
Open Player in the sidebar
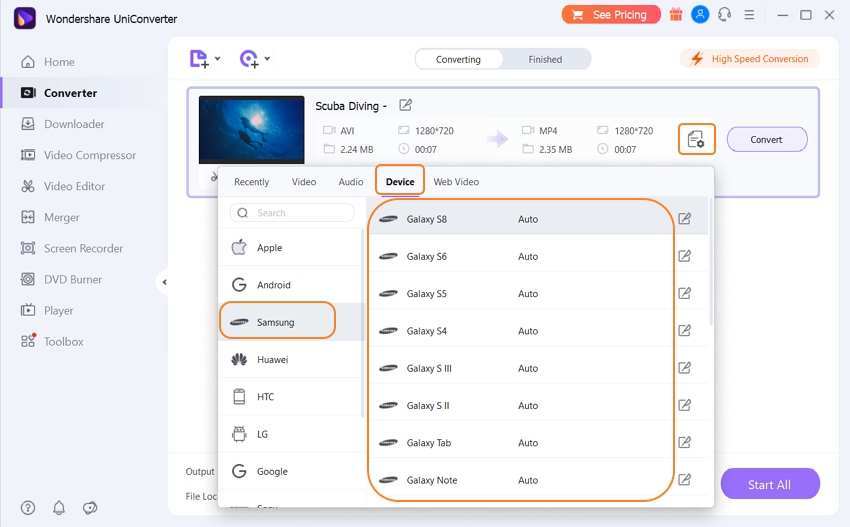coord(47,311)
